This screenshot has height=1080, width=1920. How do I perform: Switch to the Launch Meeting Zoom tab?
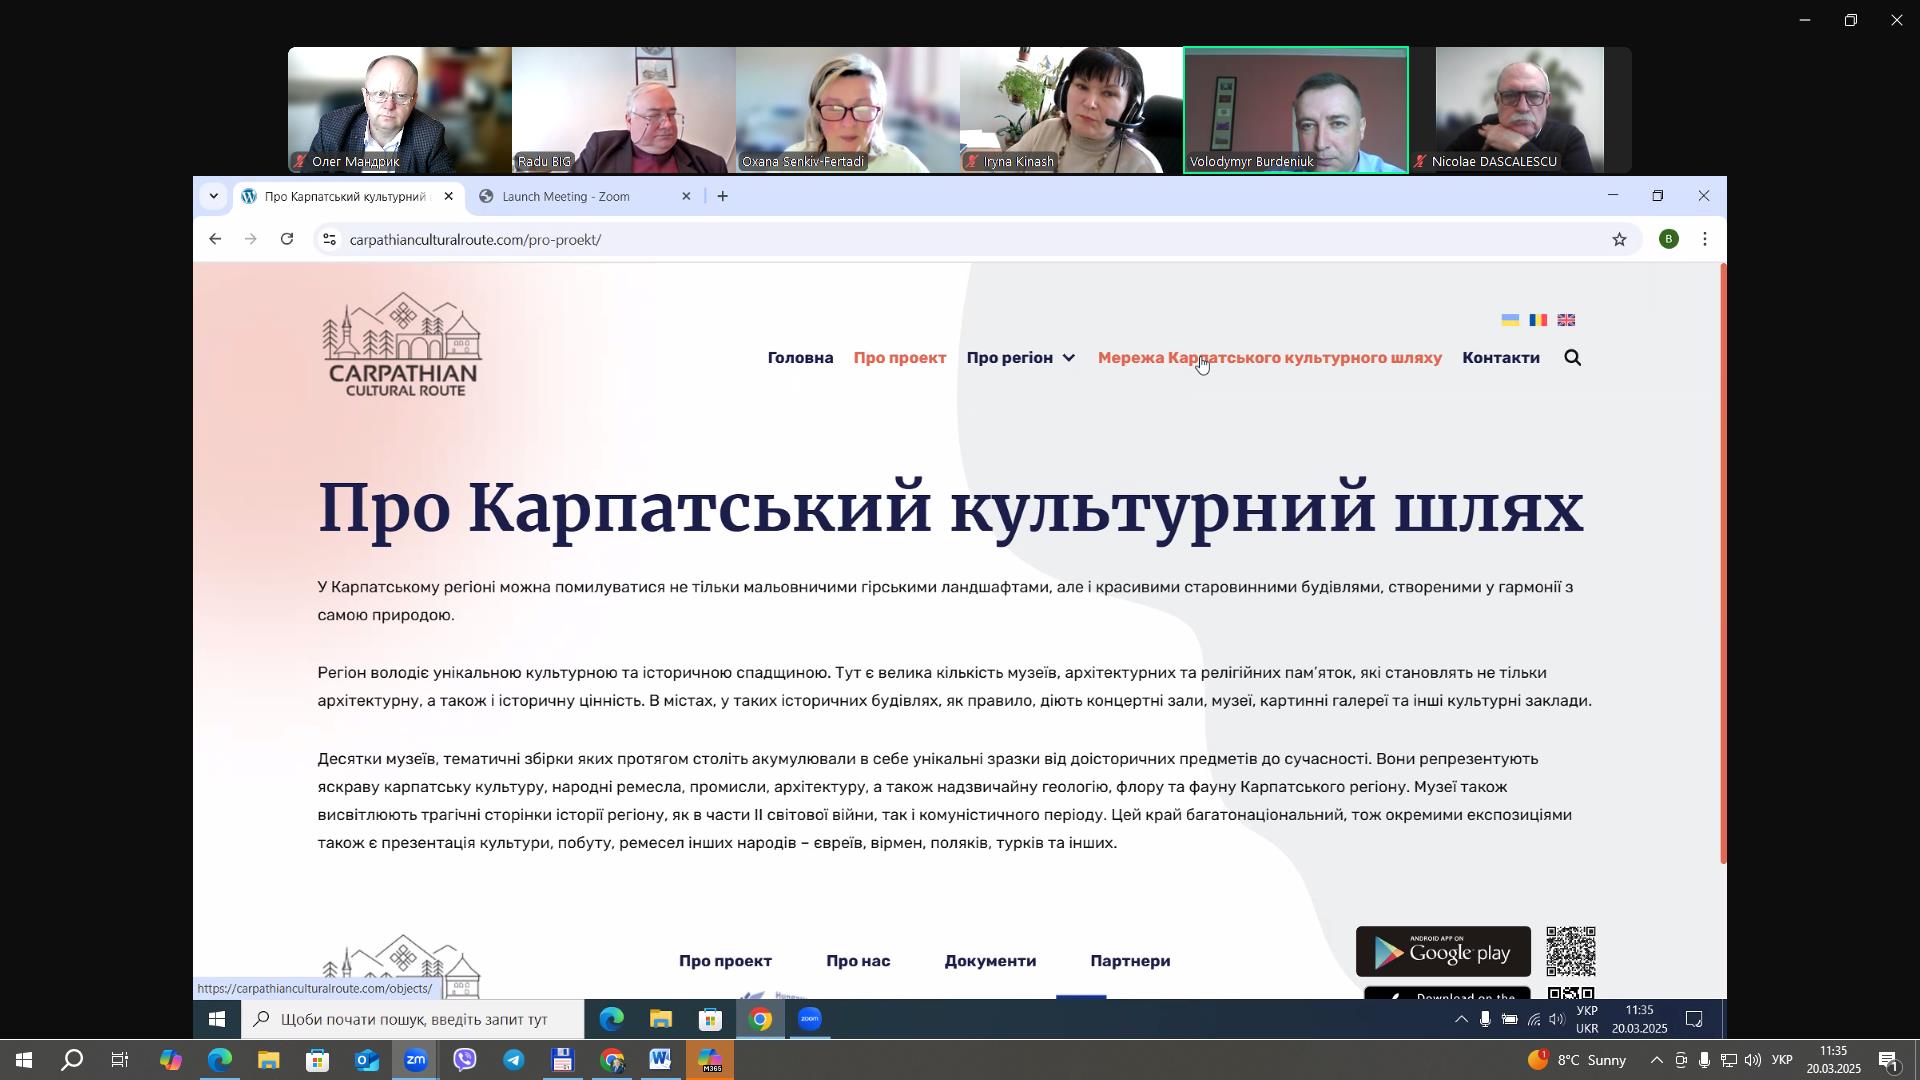click(x=566, y=196)
